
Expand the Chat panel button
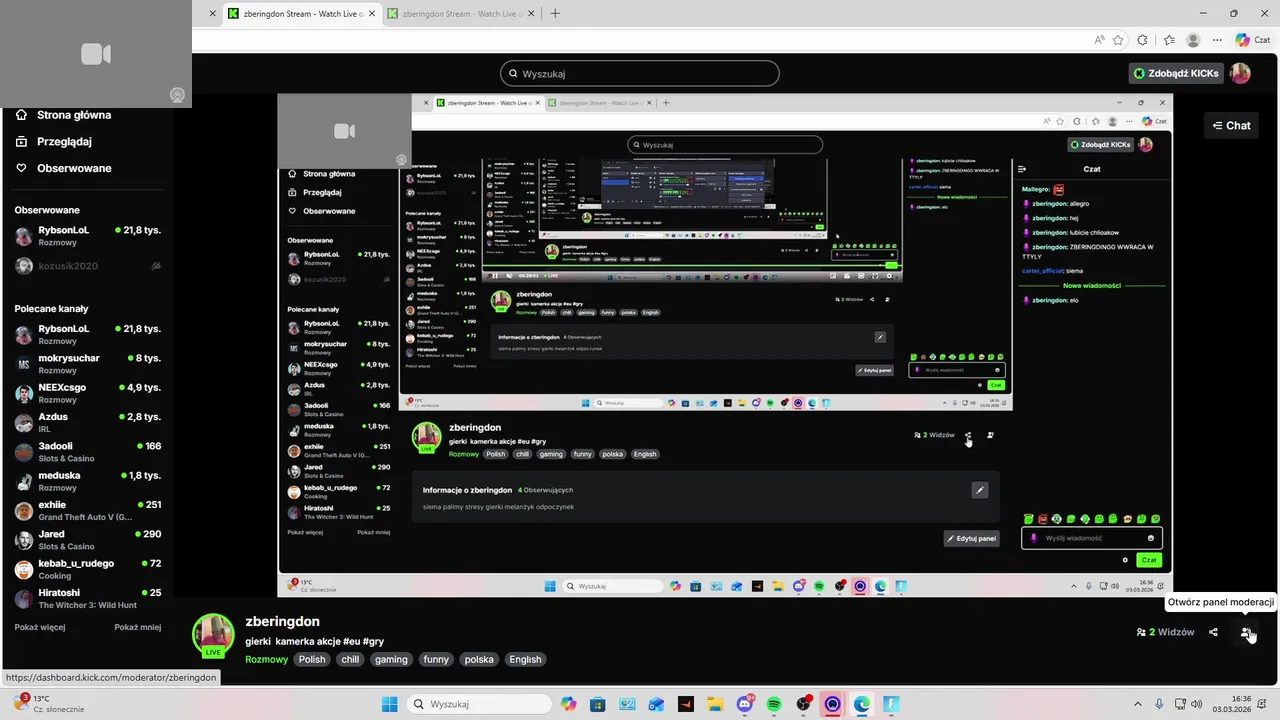(1232, 125)
